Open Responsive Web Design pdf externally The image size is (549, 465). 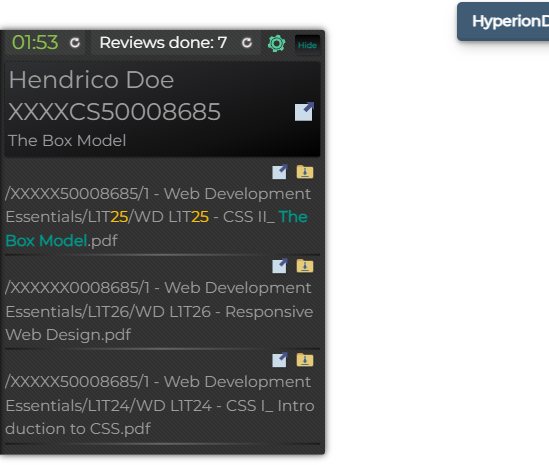tap(280, 266)
